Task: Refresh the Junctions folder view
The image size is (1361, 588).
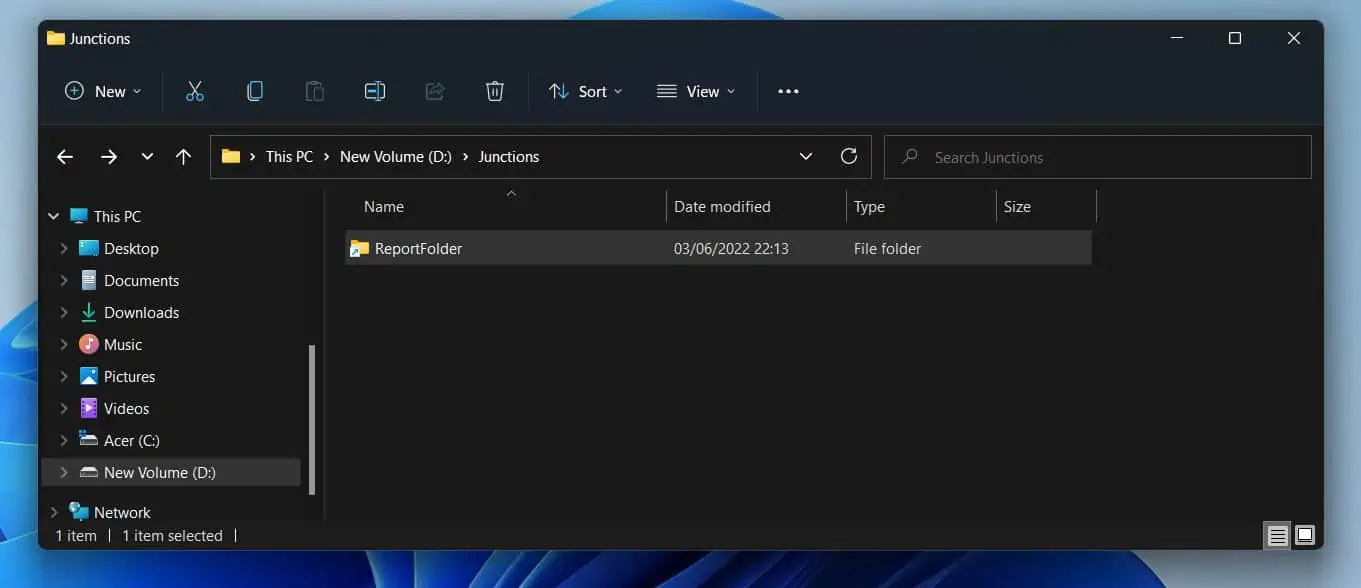Action: pyautogui.click(x=849, y=156)
